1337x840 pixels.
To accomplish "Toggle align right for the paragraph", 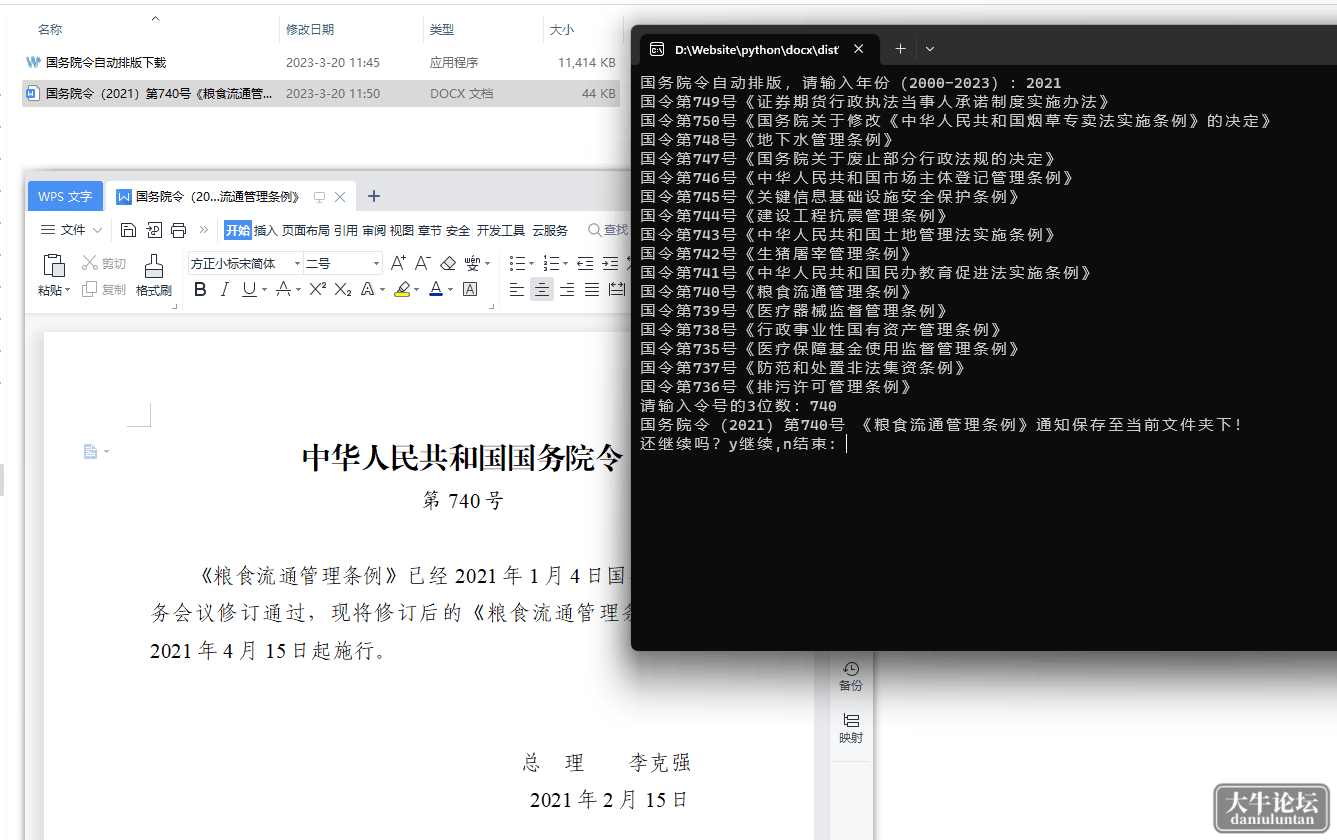I will tap(567, 289).
